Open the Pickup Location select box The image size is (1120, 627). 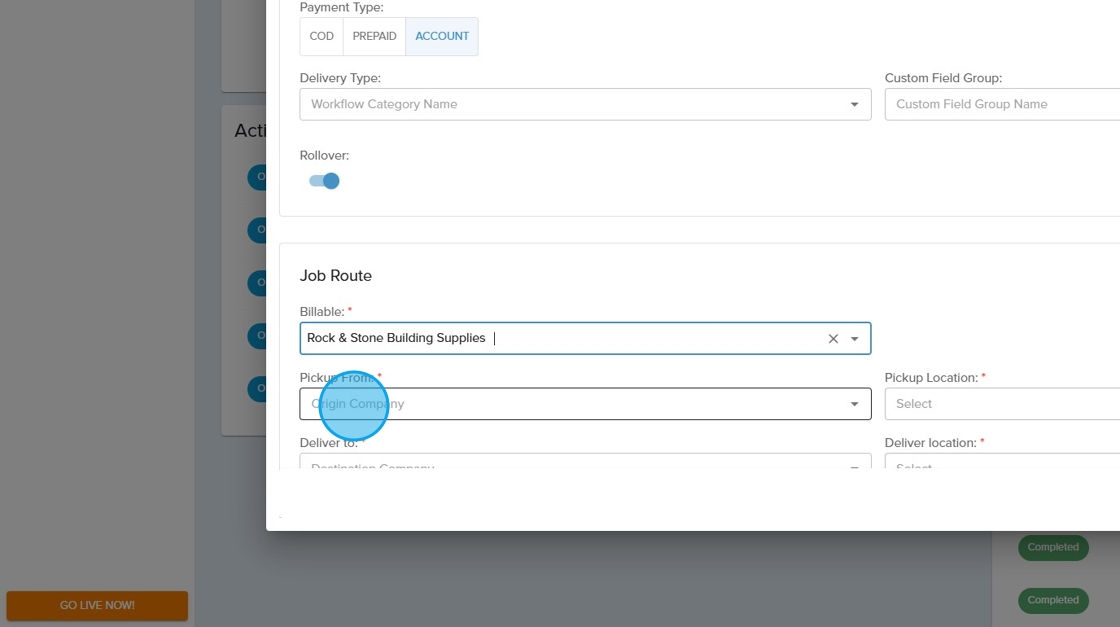(x=1000, y=404)
